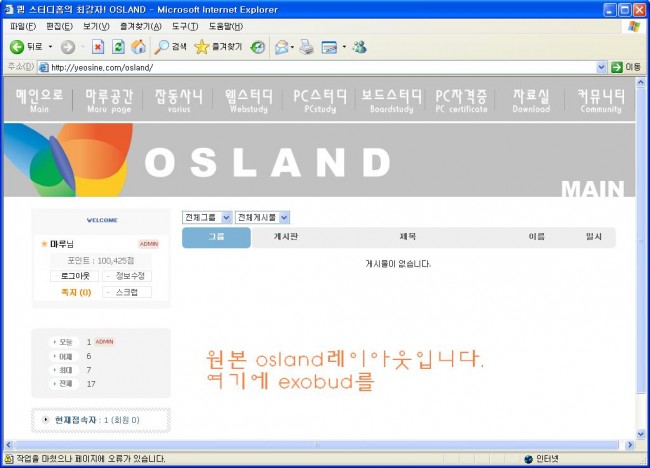Open the 편집(E) menu

[59, 27]
